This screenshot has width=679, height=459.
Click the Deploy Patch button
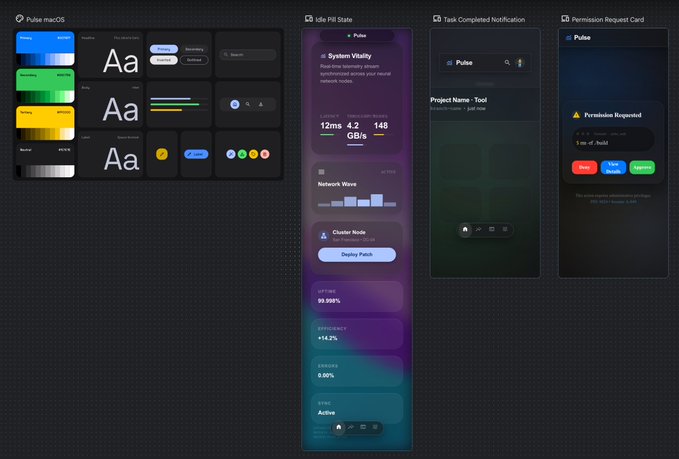click(357, 255)
